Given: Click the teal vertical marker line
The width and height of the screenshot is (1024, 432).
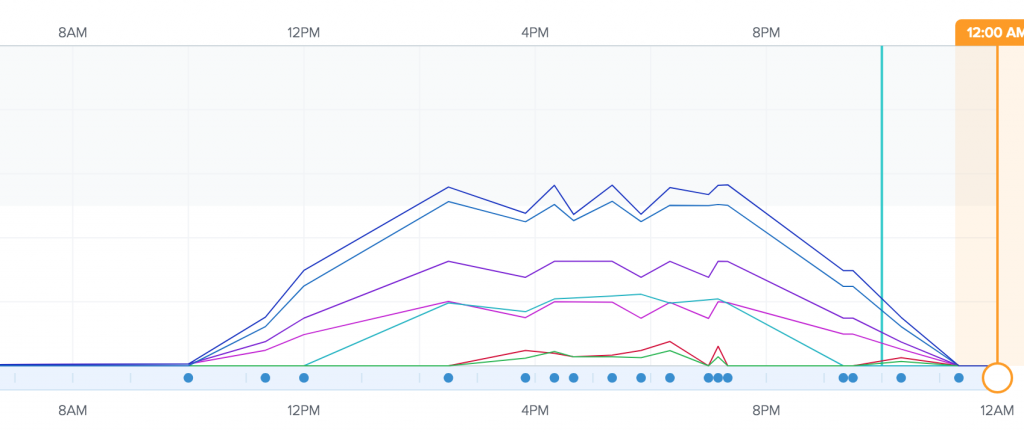Looking at the screenshot, I should point(881,200).
